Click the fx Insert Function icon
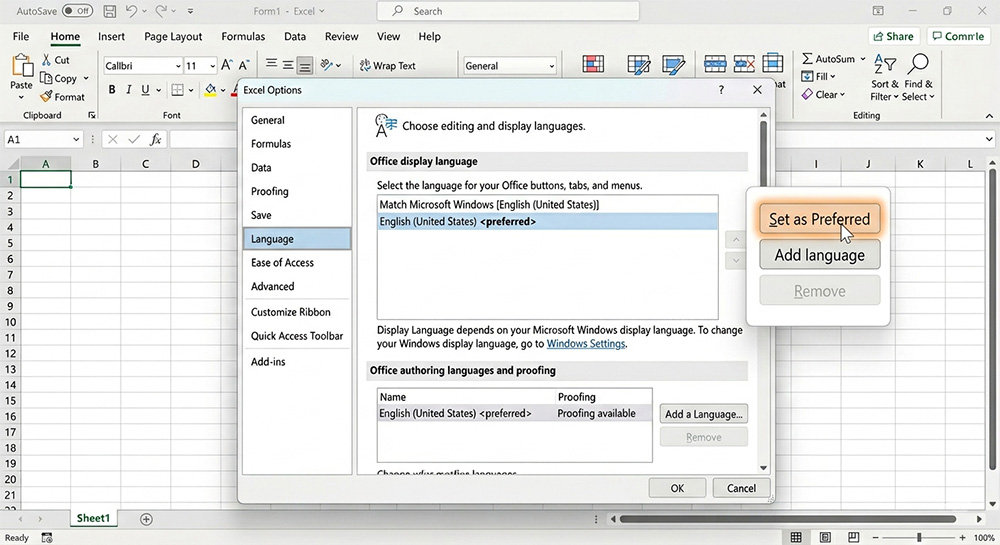The width and height of the screenshot is (1000, 545). tap(155, 139)
